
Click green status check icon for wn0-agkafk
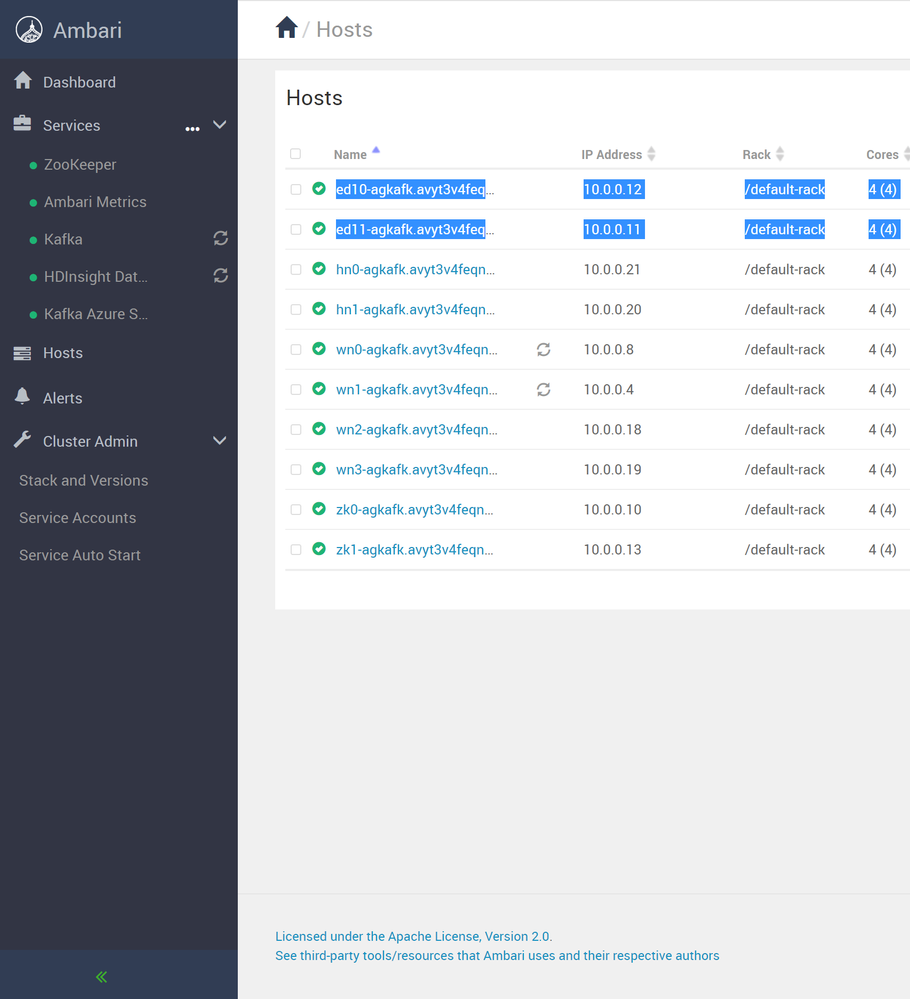319,349
